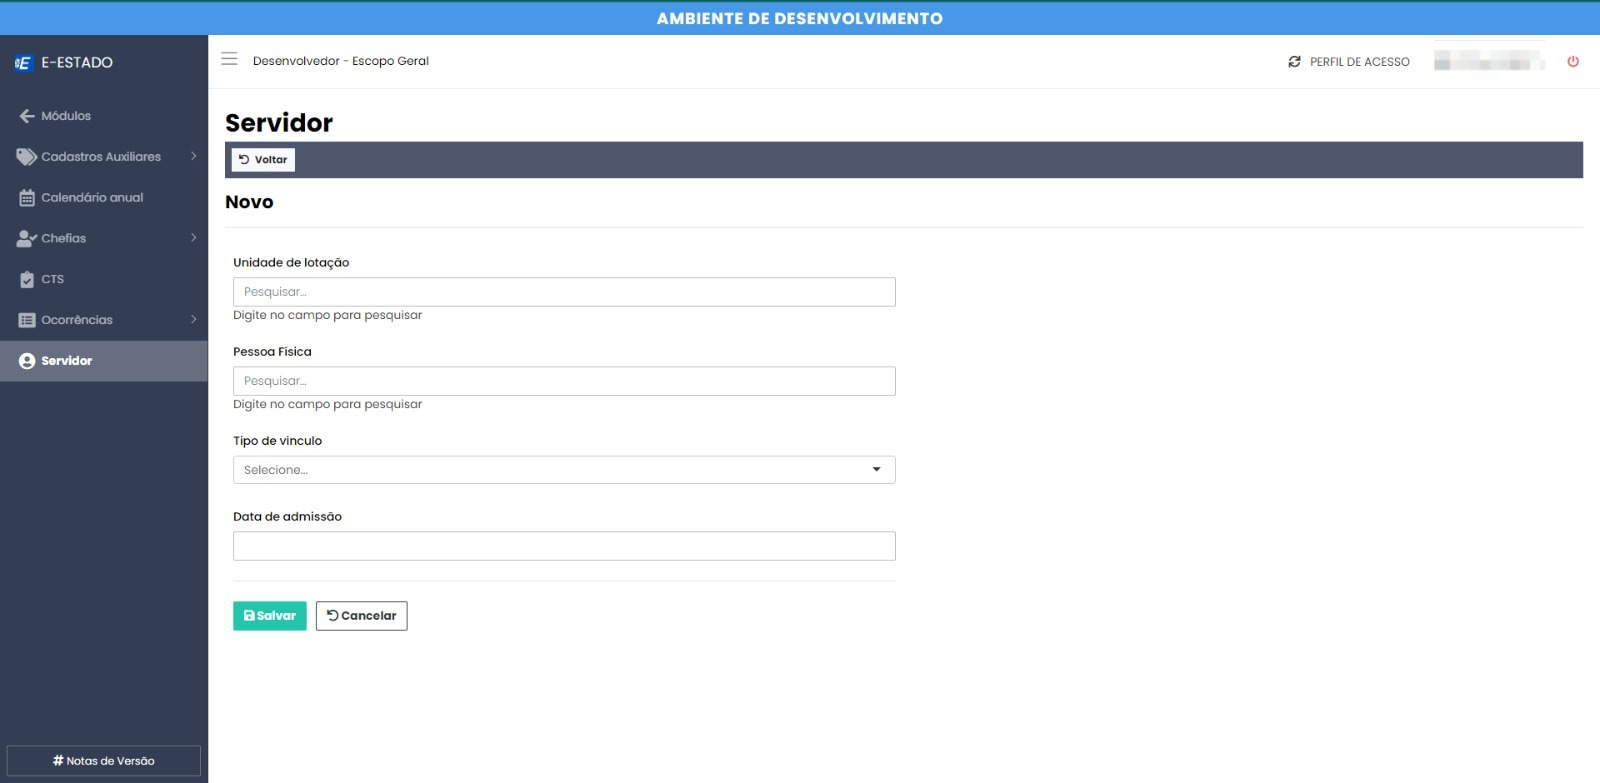
Task: Click the 'Data de admissão' label
Action: pos(287,517)
